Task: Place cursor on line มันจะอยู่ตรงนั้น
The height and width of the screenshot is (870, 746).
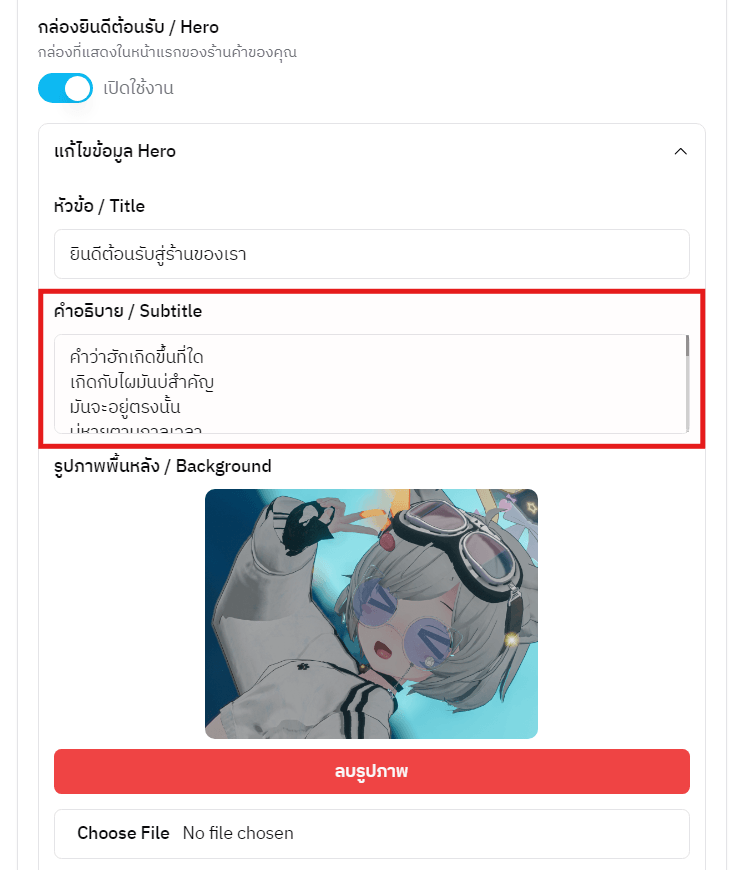Action: tap(125, 407)
